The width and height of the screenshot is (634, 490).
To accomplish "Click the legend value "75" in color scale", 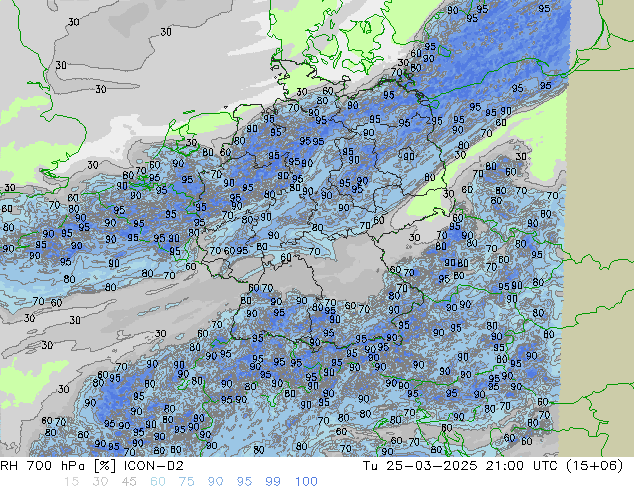I will coord(186,482).
